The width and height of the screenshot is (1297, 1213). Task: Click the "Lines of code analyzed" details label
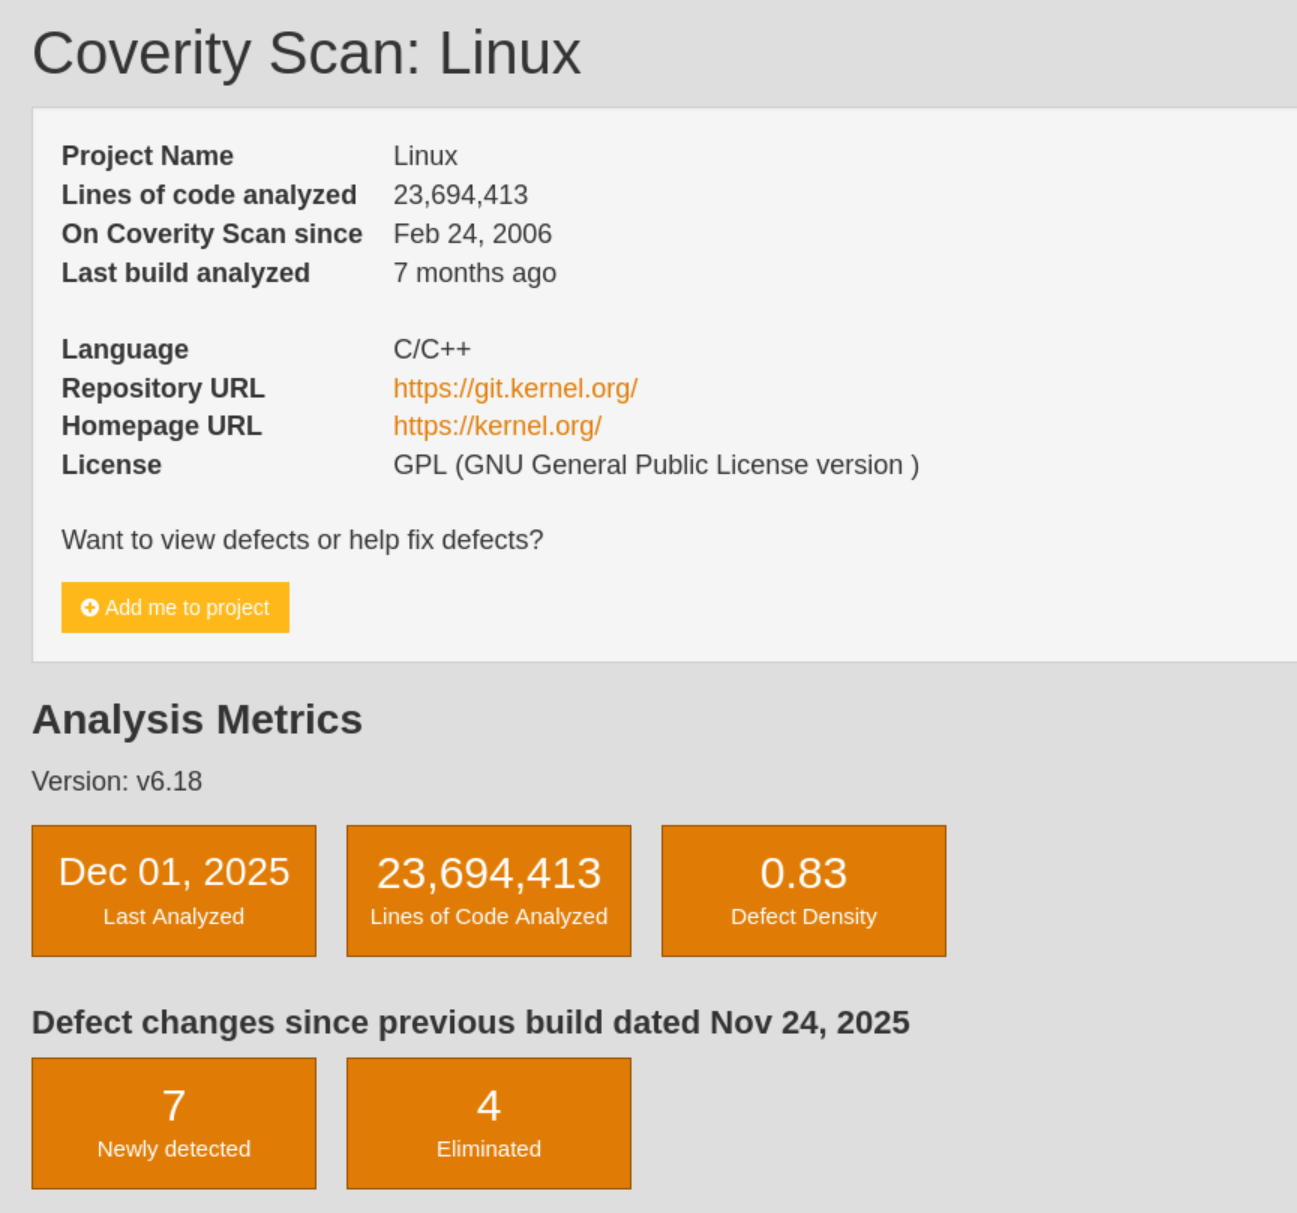tap(209, 195)
